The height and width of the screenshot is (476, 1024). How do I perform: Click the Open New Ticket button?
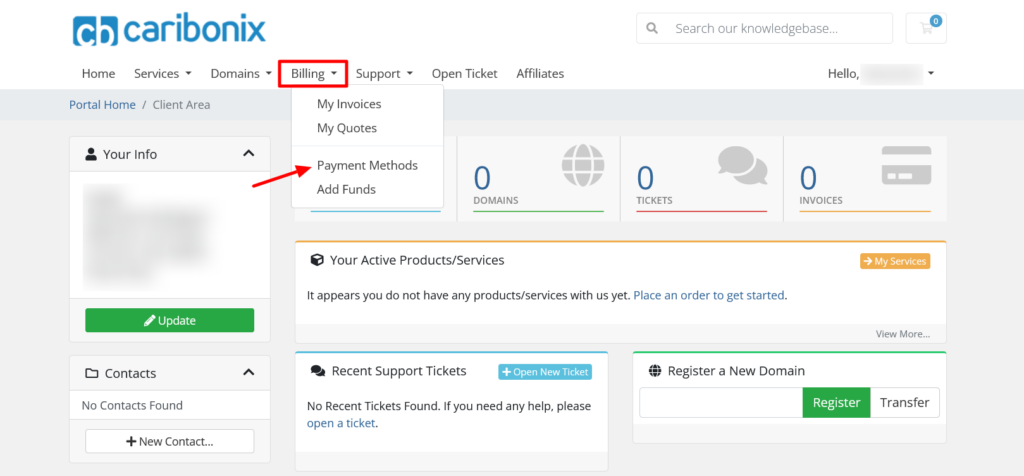545,372
